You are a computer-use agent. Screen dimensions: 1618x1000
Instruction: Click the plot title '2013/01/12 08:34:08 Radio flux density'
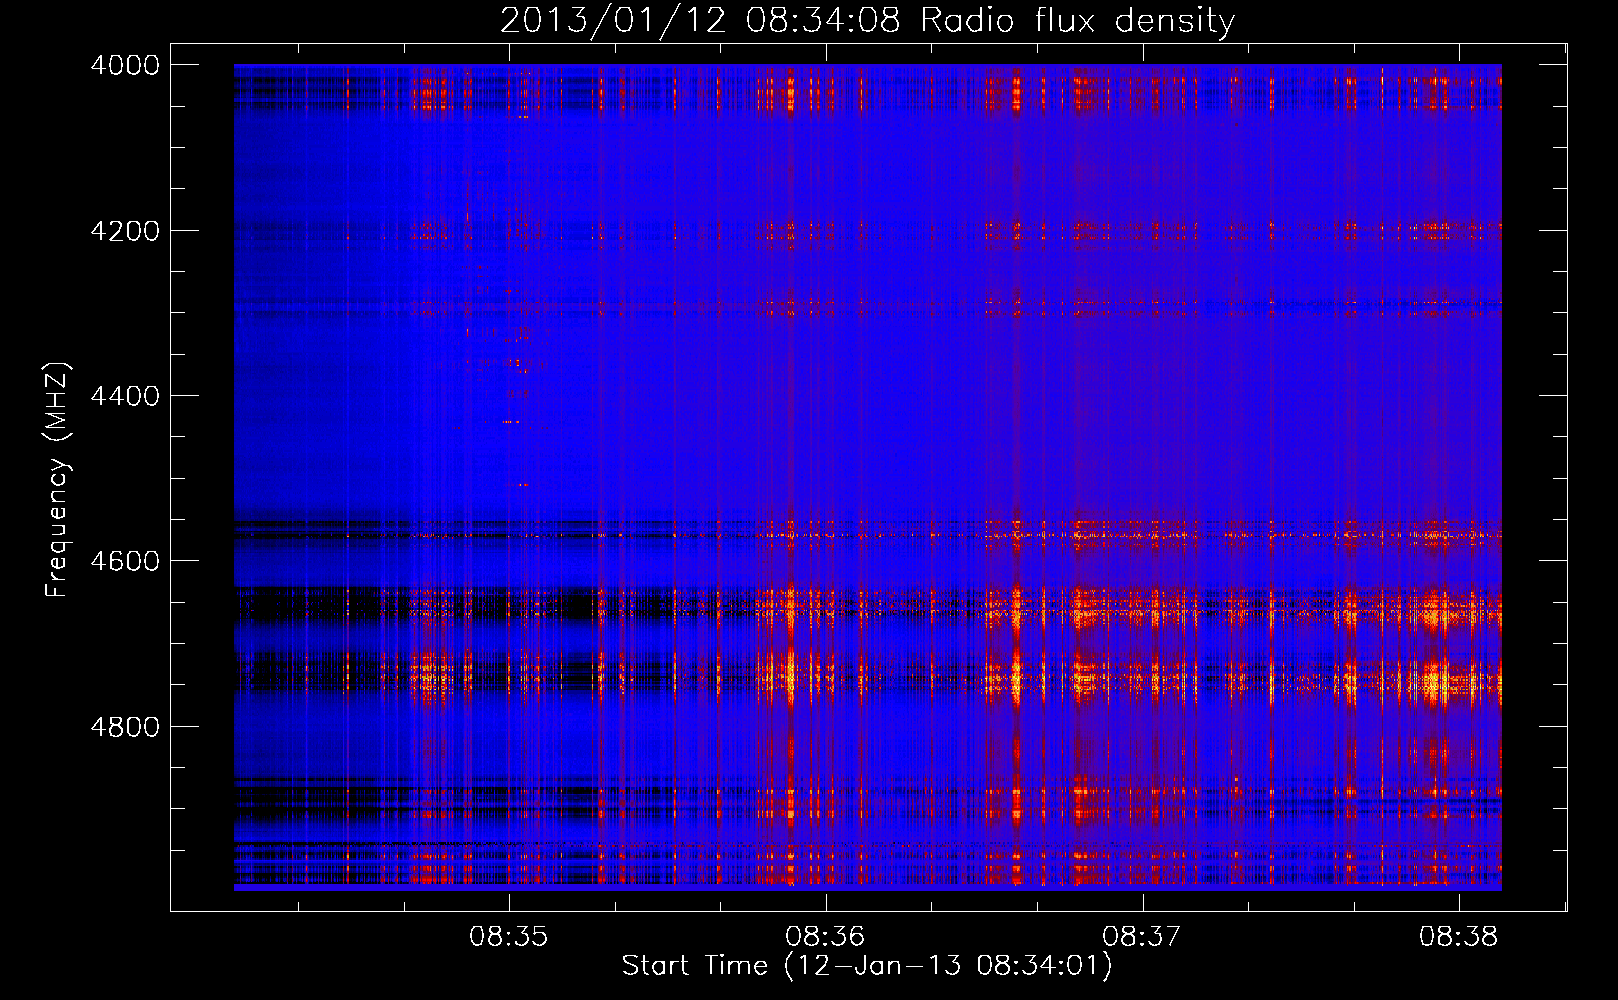[867, 20]
